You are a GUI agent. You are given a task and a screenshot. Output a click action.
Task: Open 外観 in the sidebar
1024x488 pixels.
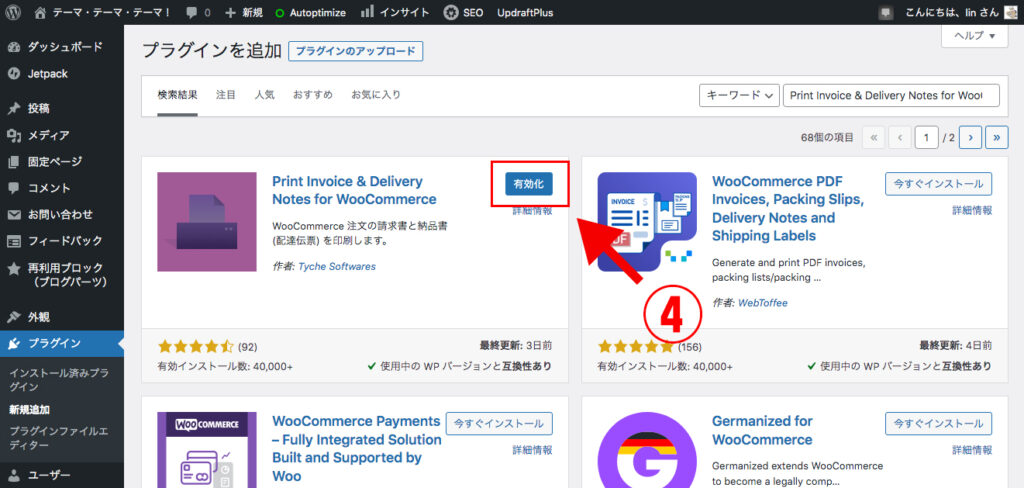pos(62,317)
